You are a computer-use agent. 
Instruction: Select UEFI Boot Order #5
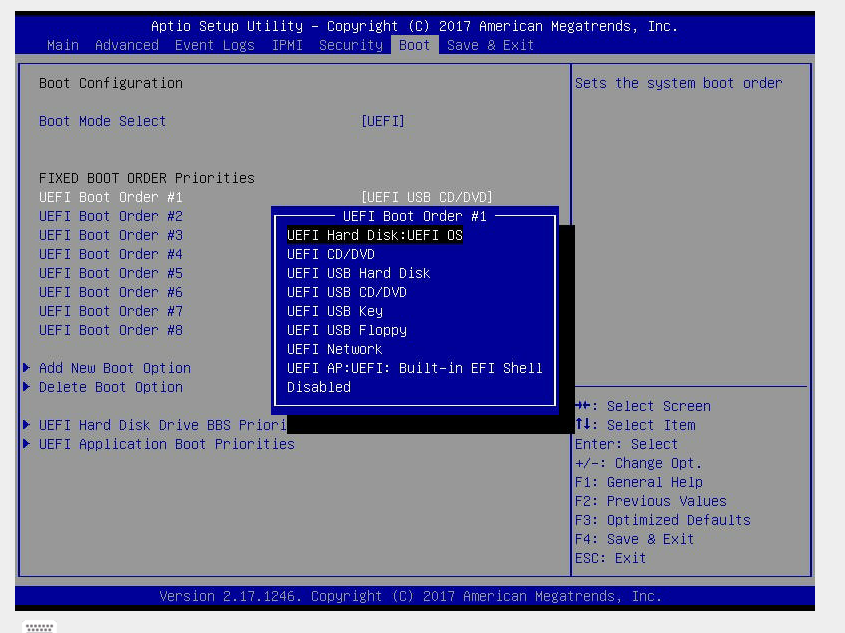[x=110, y=273]
